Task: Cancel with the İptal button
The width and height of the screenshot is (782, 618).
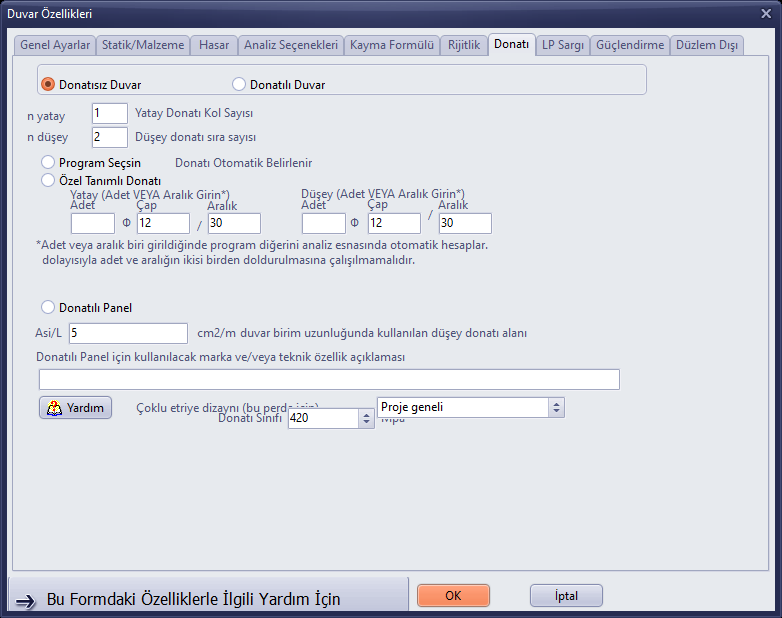Action: pos(566,596)
